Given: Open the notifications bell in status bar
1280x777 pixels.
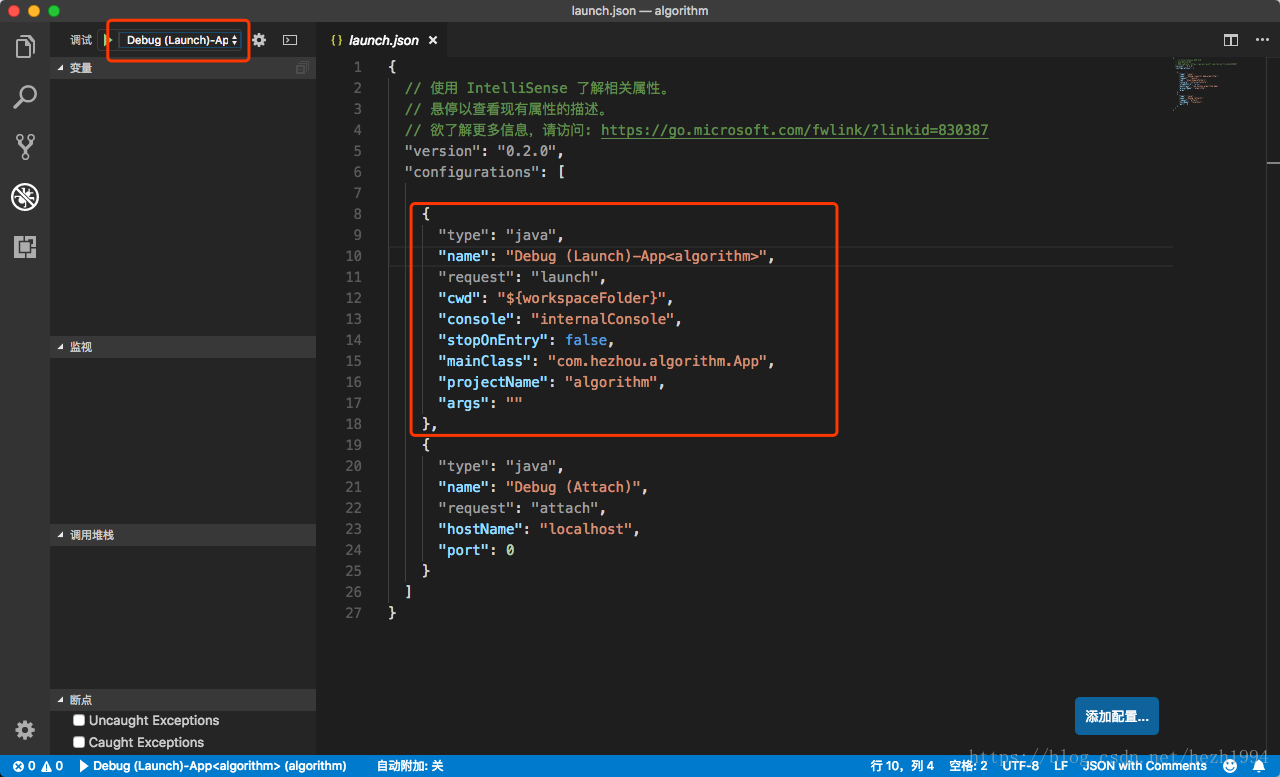Looking at the screenshot, I should point(1257,766).
